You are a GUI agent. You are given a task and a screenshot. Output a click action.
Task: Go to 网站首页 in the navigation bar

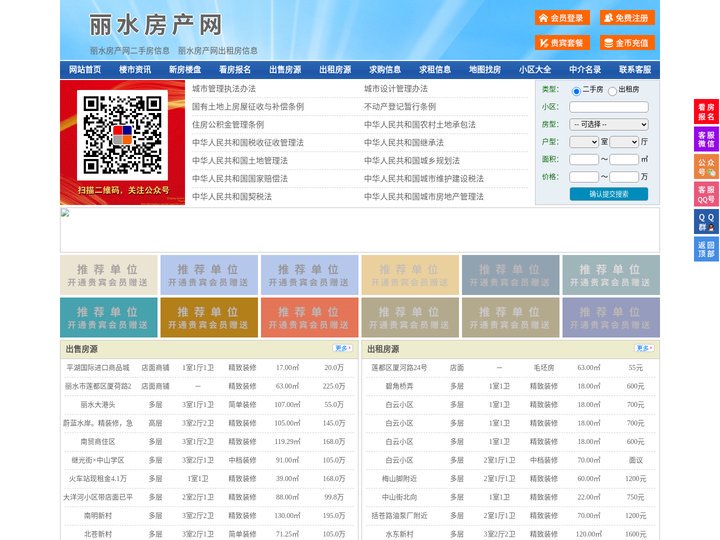(x=85, y=70)
